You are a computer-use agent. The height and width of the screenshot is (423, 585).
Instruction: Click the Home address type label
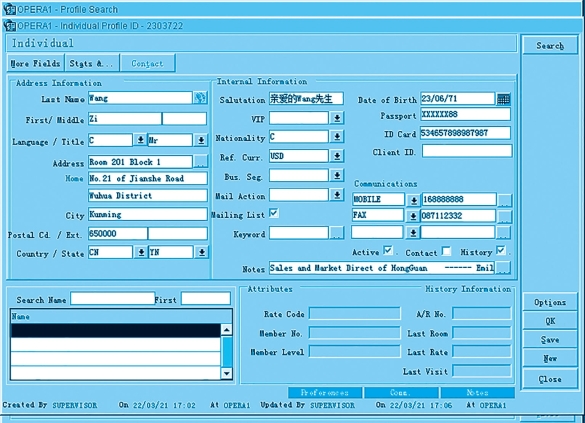tap(74, 178)
